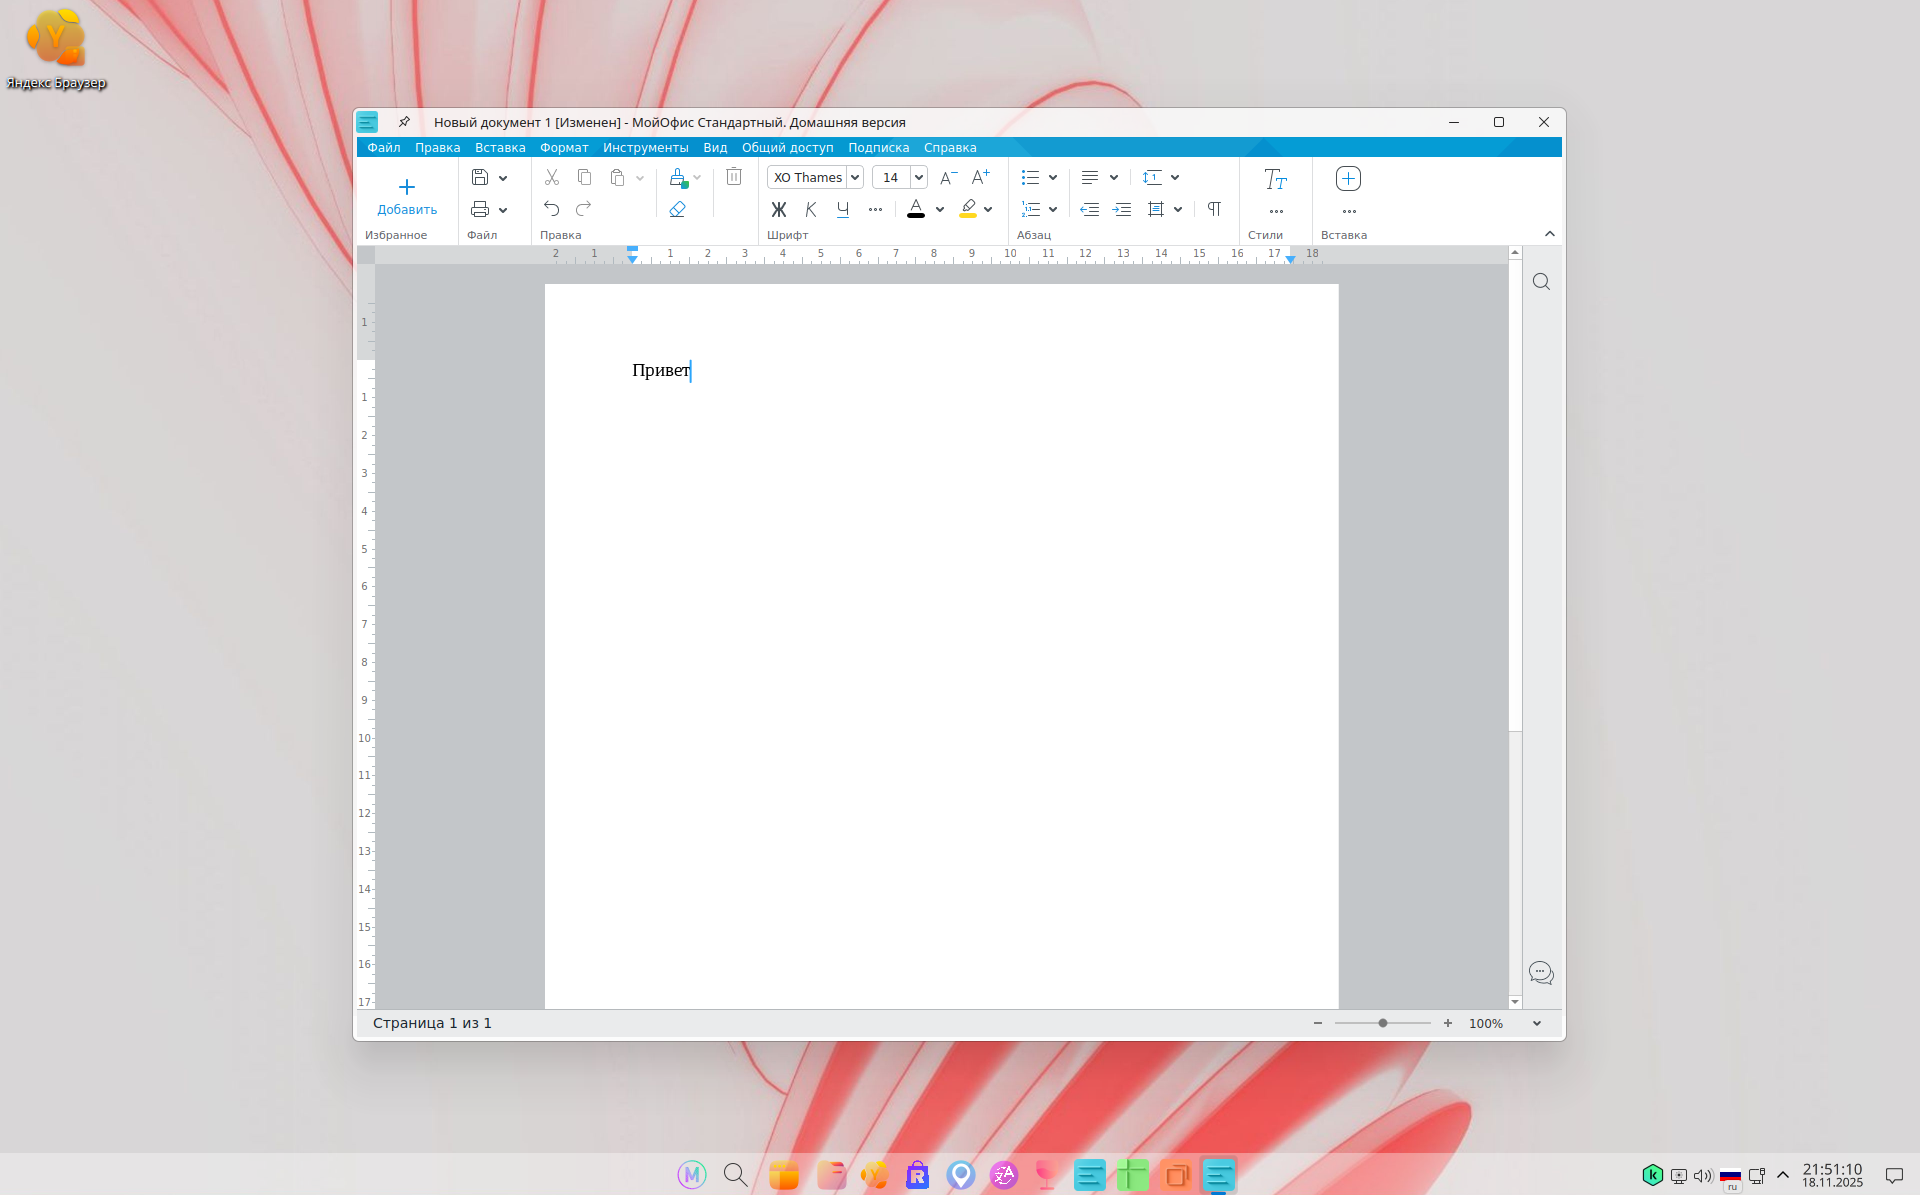
Task: Click the clear formatting eraser icon
Action: tap(677, 209)
